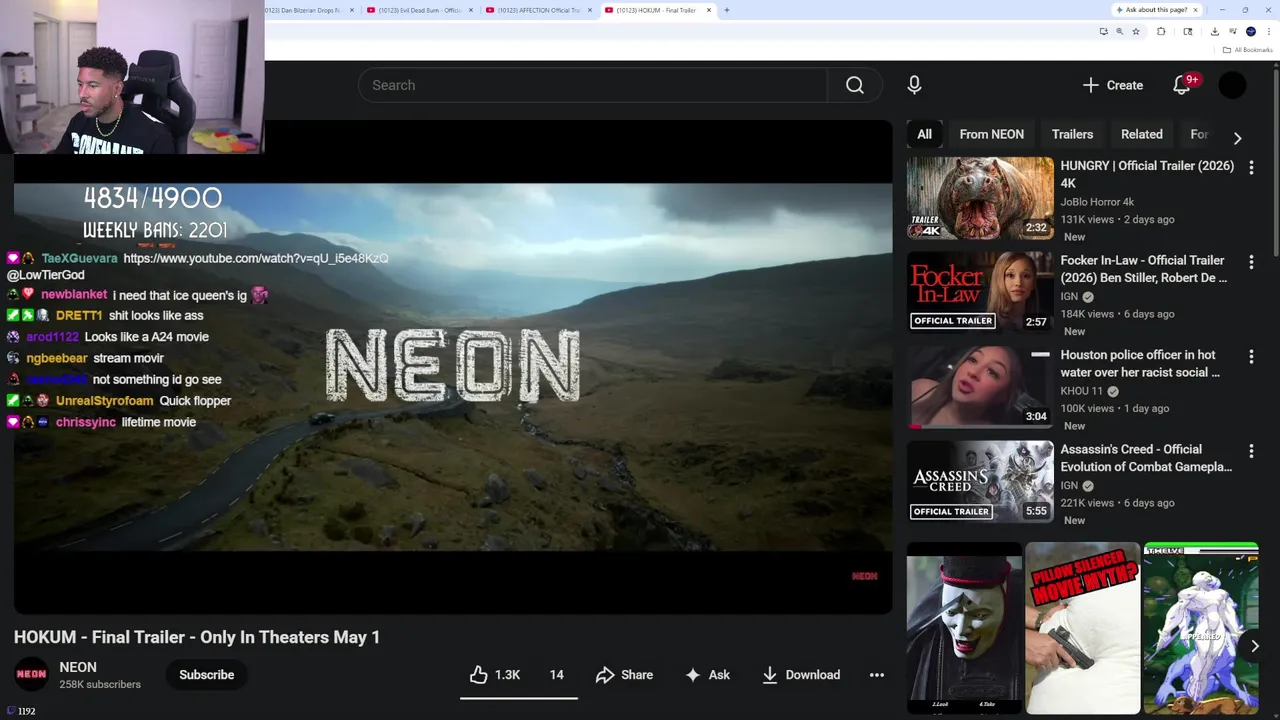
Task: Click the Focker In-Law thumbnail
Action: [x=980, y=292]
